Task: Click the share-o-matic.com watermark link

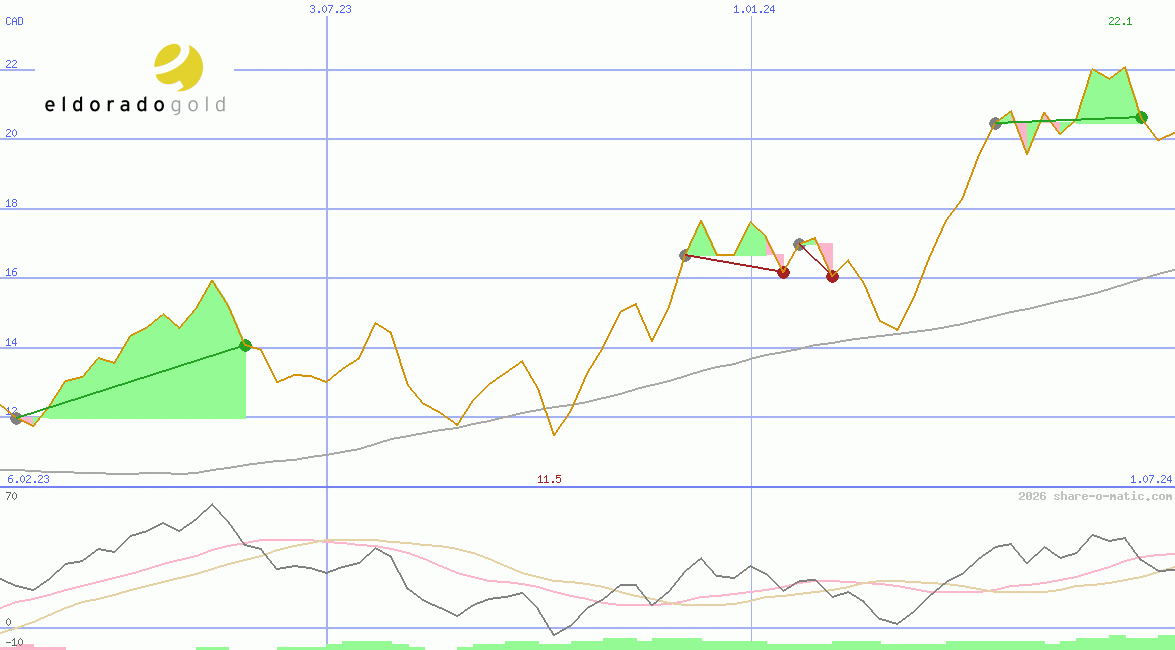Action: click(1095, 496)
